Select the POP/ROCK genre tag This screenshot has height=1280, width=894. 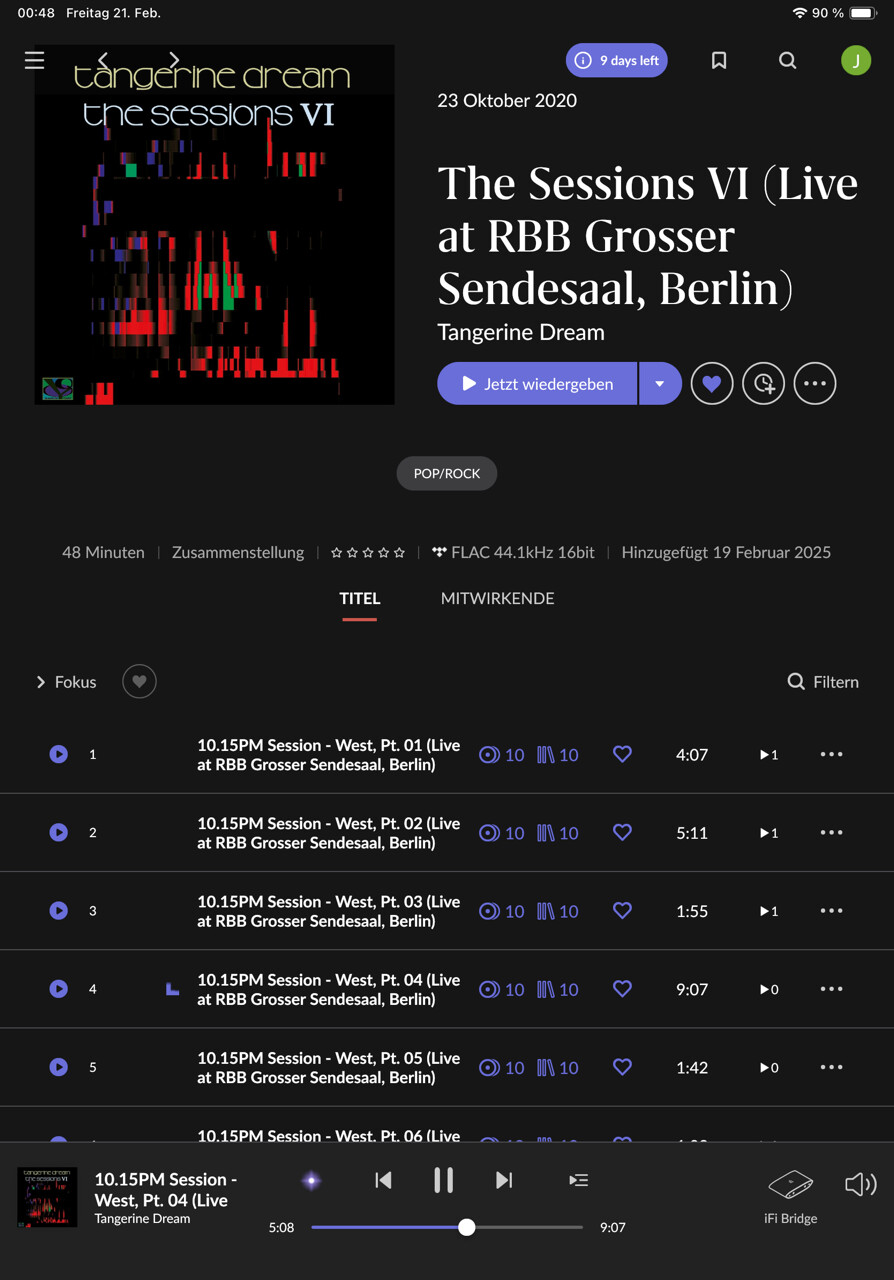(x=447, y=473)
